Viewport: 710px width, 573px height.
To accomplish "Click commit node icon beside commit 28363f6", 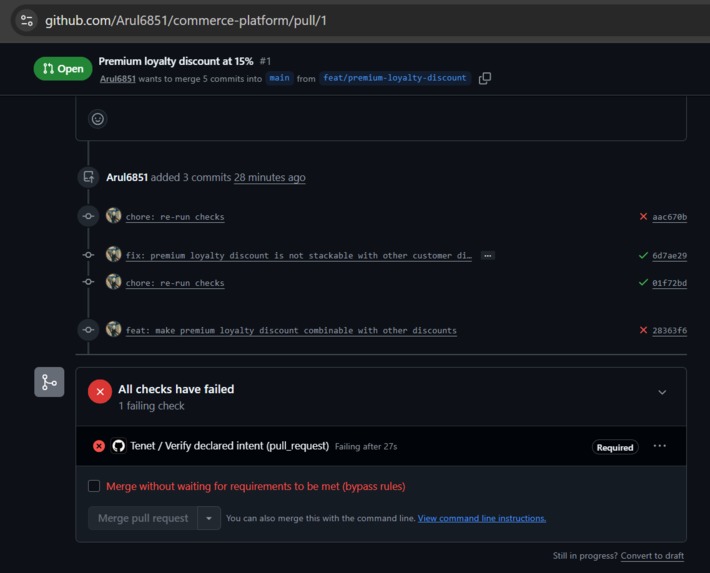I will (x=88, y=330).
